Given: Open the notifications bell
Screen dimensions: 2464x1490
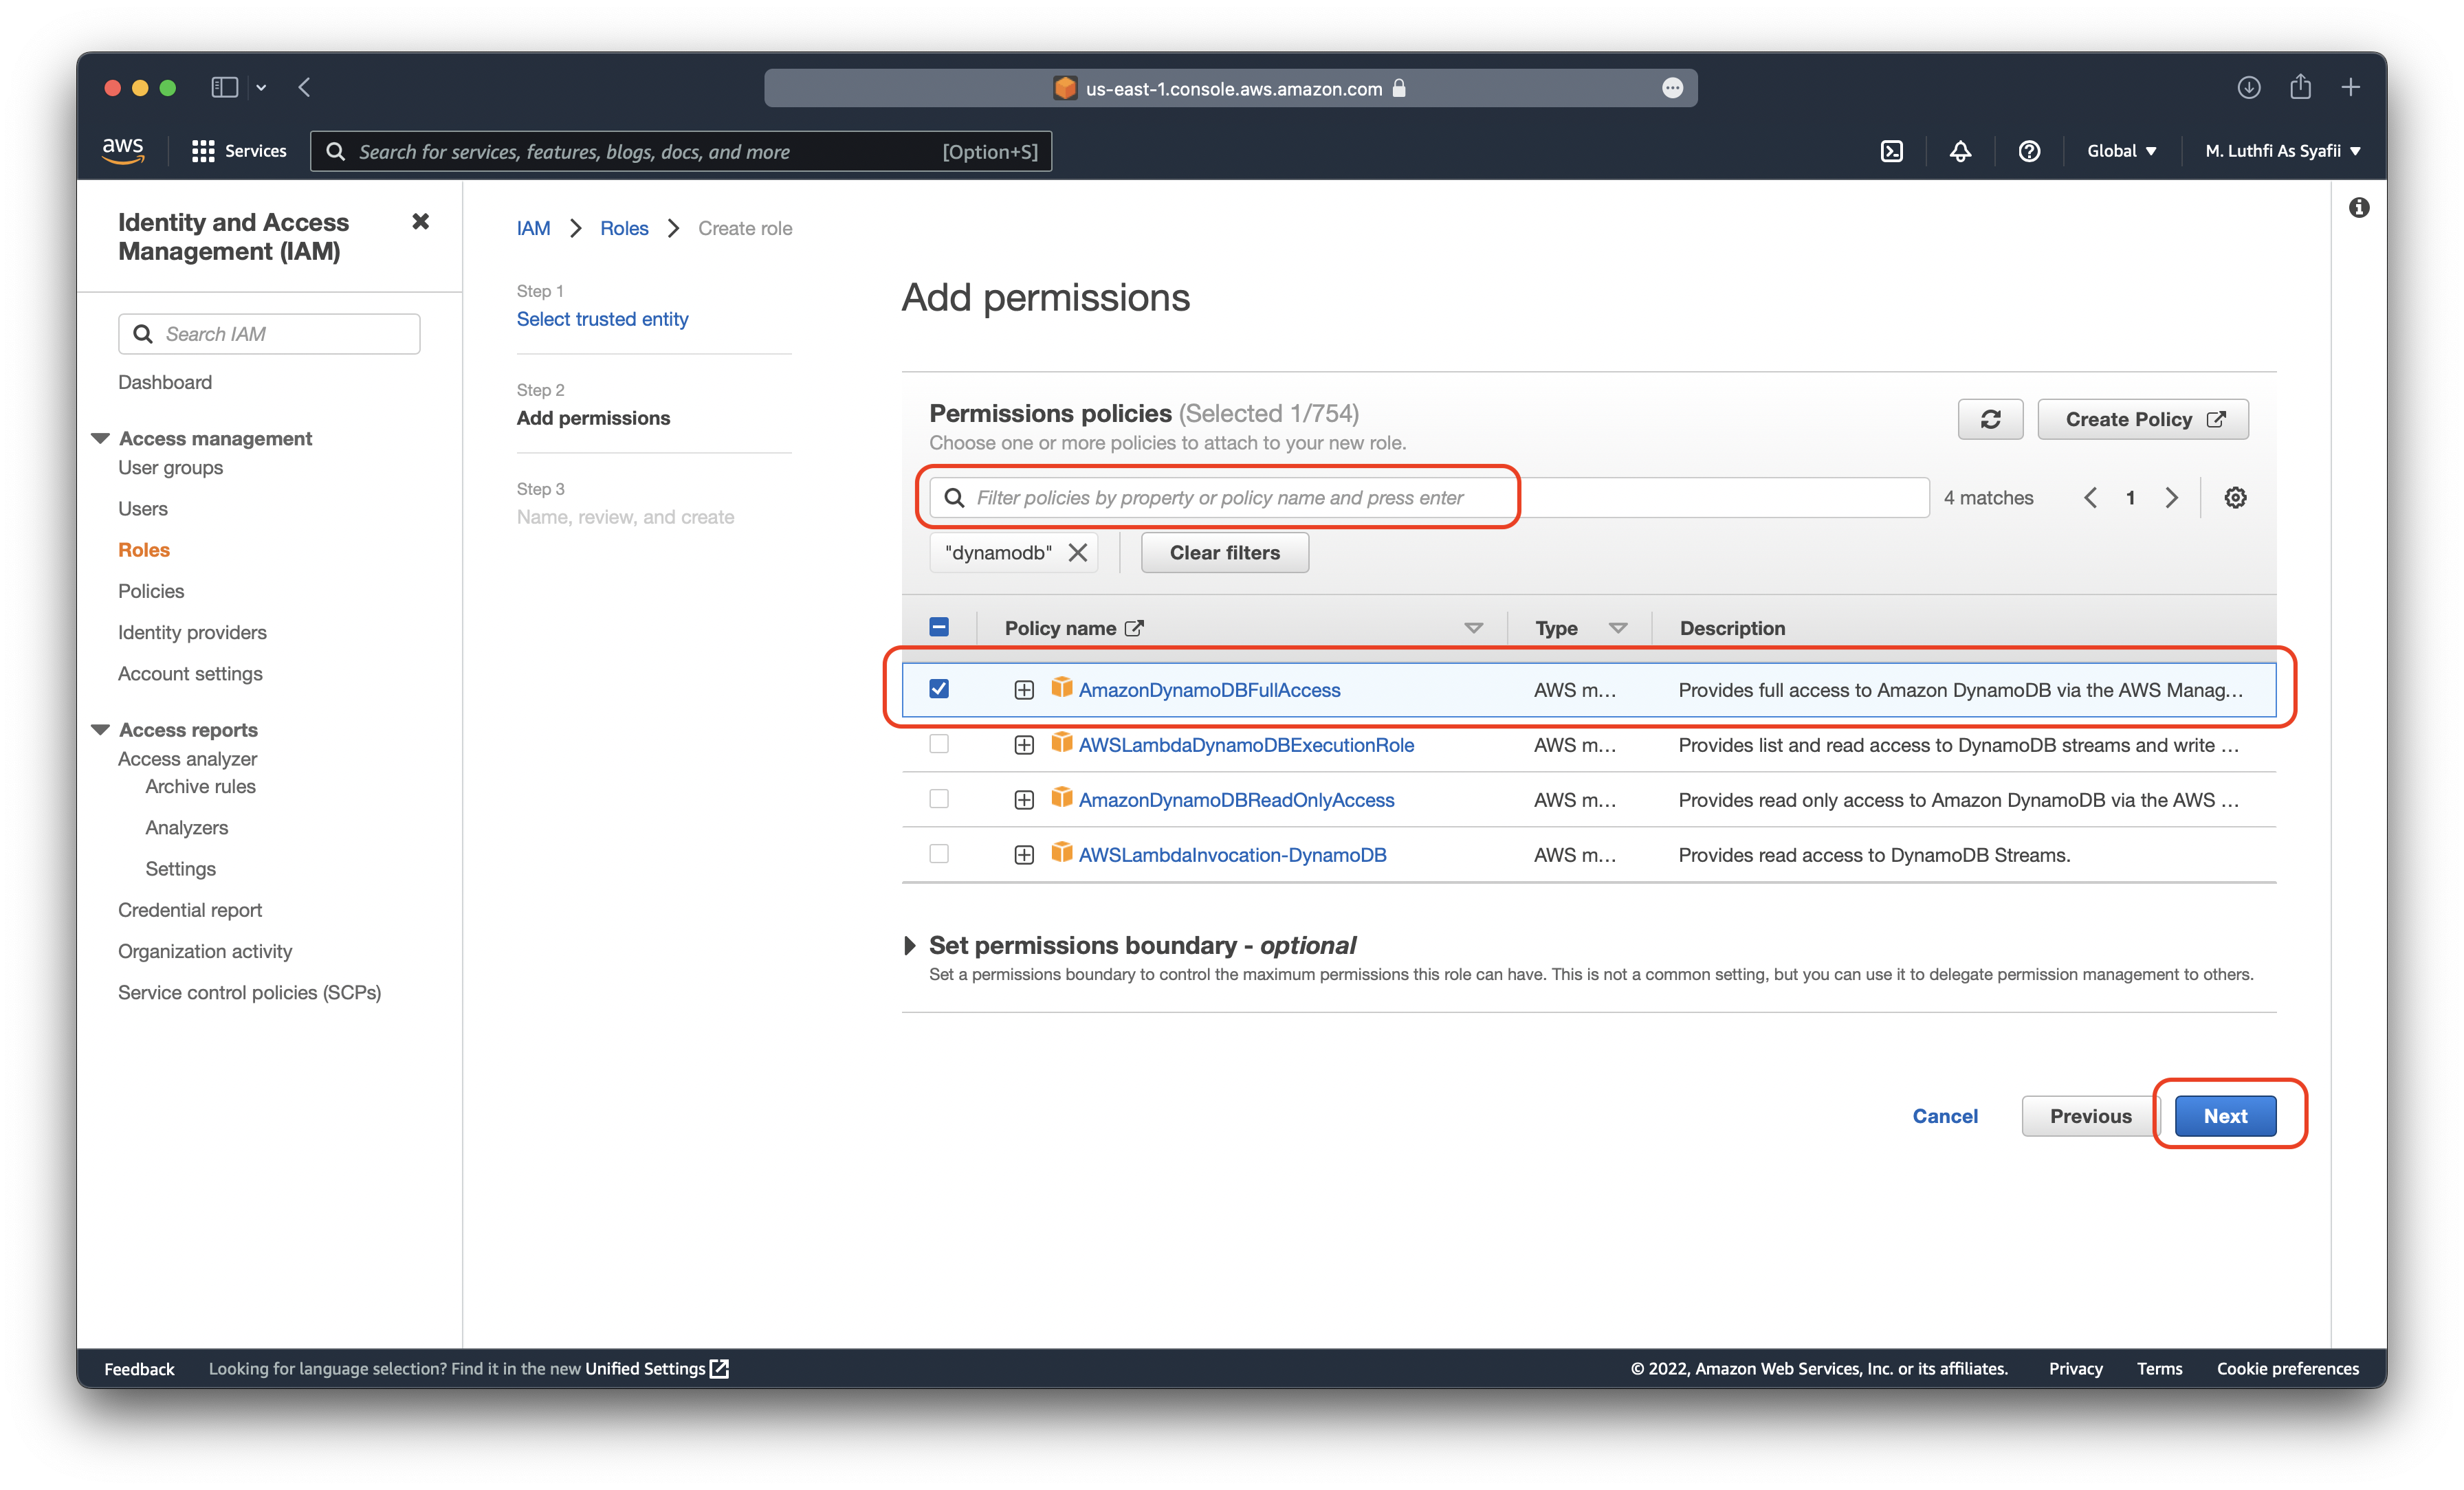Looking at the screenshot, I should point(1960,151).
